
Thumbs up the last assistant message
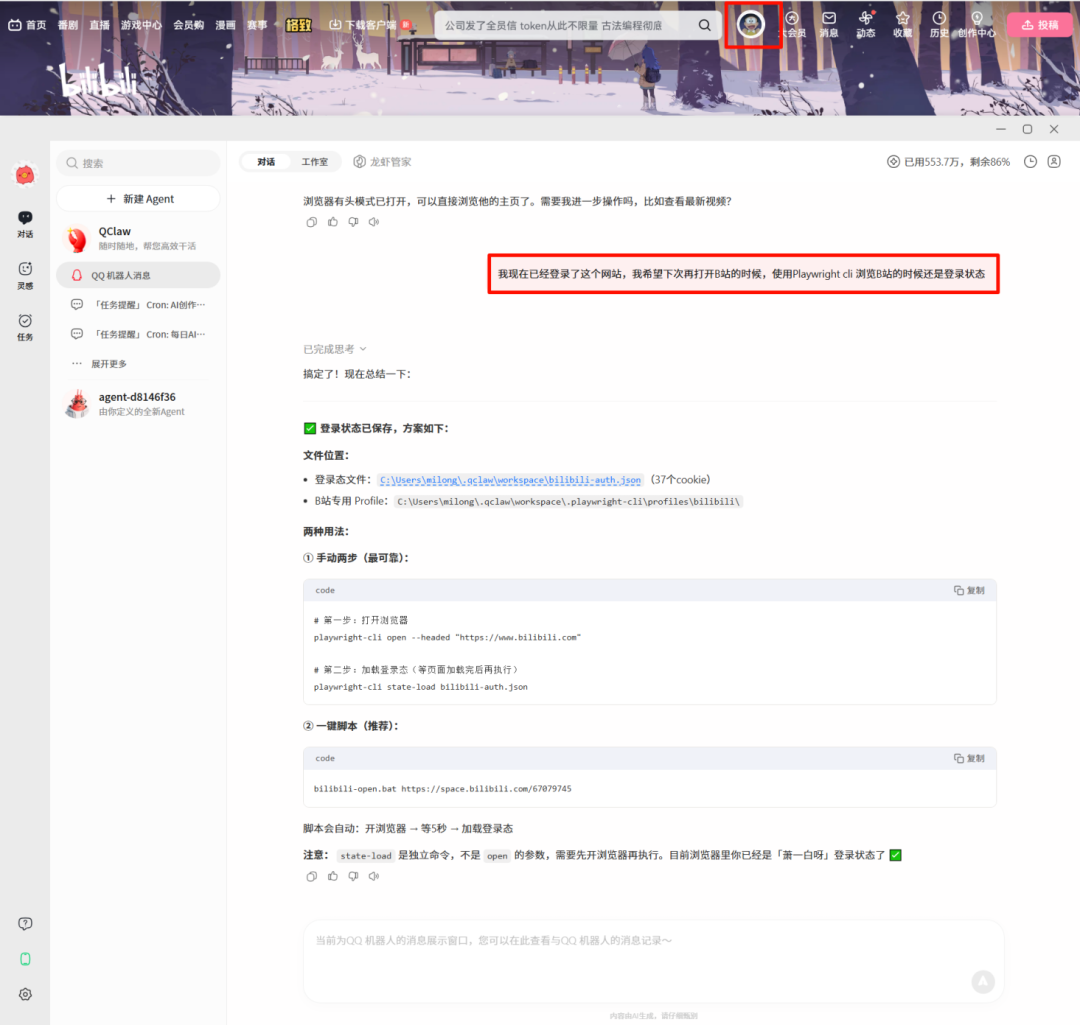[333, 876]
